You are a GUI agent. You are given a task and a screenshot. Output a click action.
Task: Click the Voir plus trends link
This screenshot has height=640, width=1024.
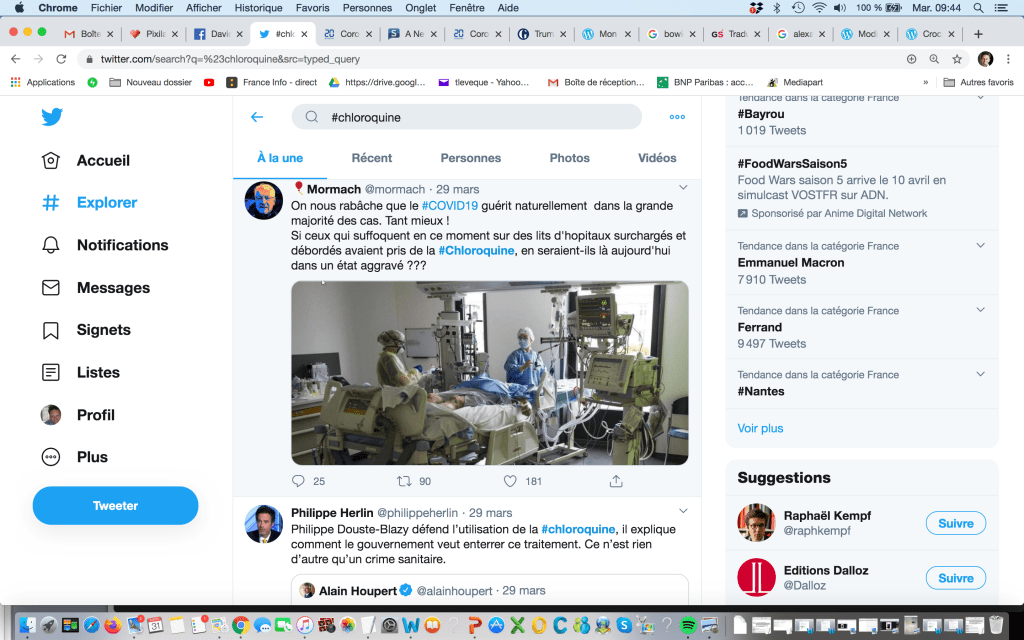760,428
